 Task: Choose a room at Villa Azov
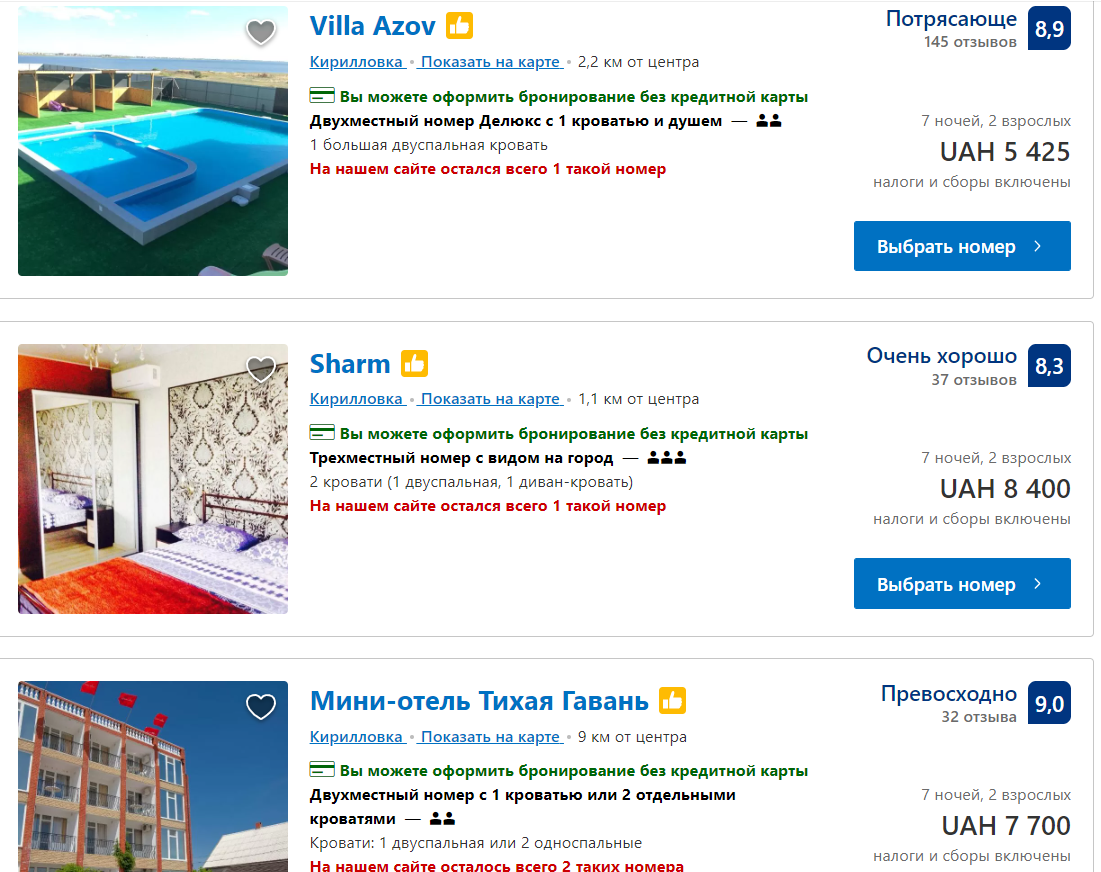pos(962,246)
